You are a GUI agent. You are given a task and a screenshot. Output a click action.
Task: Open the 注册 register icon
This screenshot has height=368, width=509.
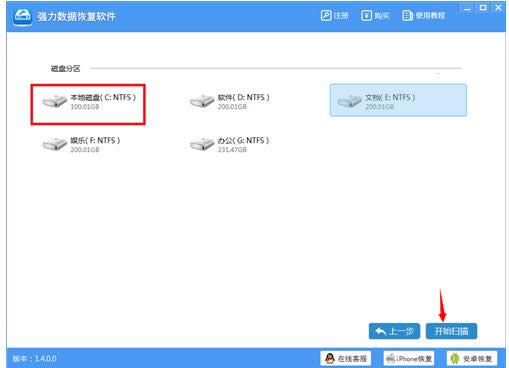click(x=326, y=15)
